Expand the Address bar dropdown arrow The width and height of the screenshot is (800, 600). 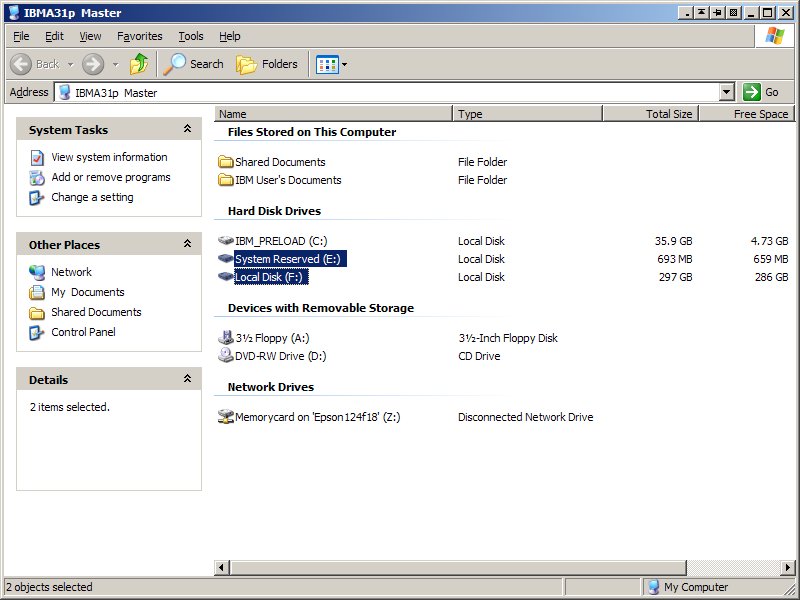727,92
